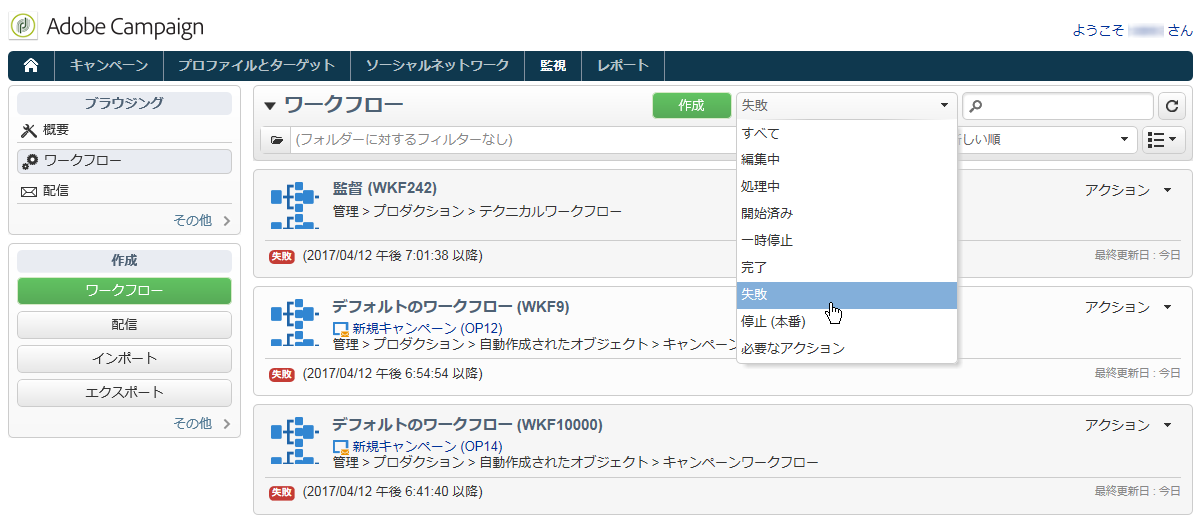The height and width of the screenshot is (523, 1202).
Task: Click the 監督 (WKF242) workflow icon
Action: (295, 206)
